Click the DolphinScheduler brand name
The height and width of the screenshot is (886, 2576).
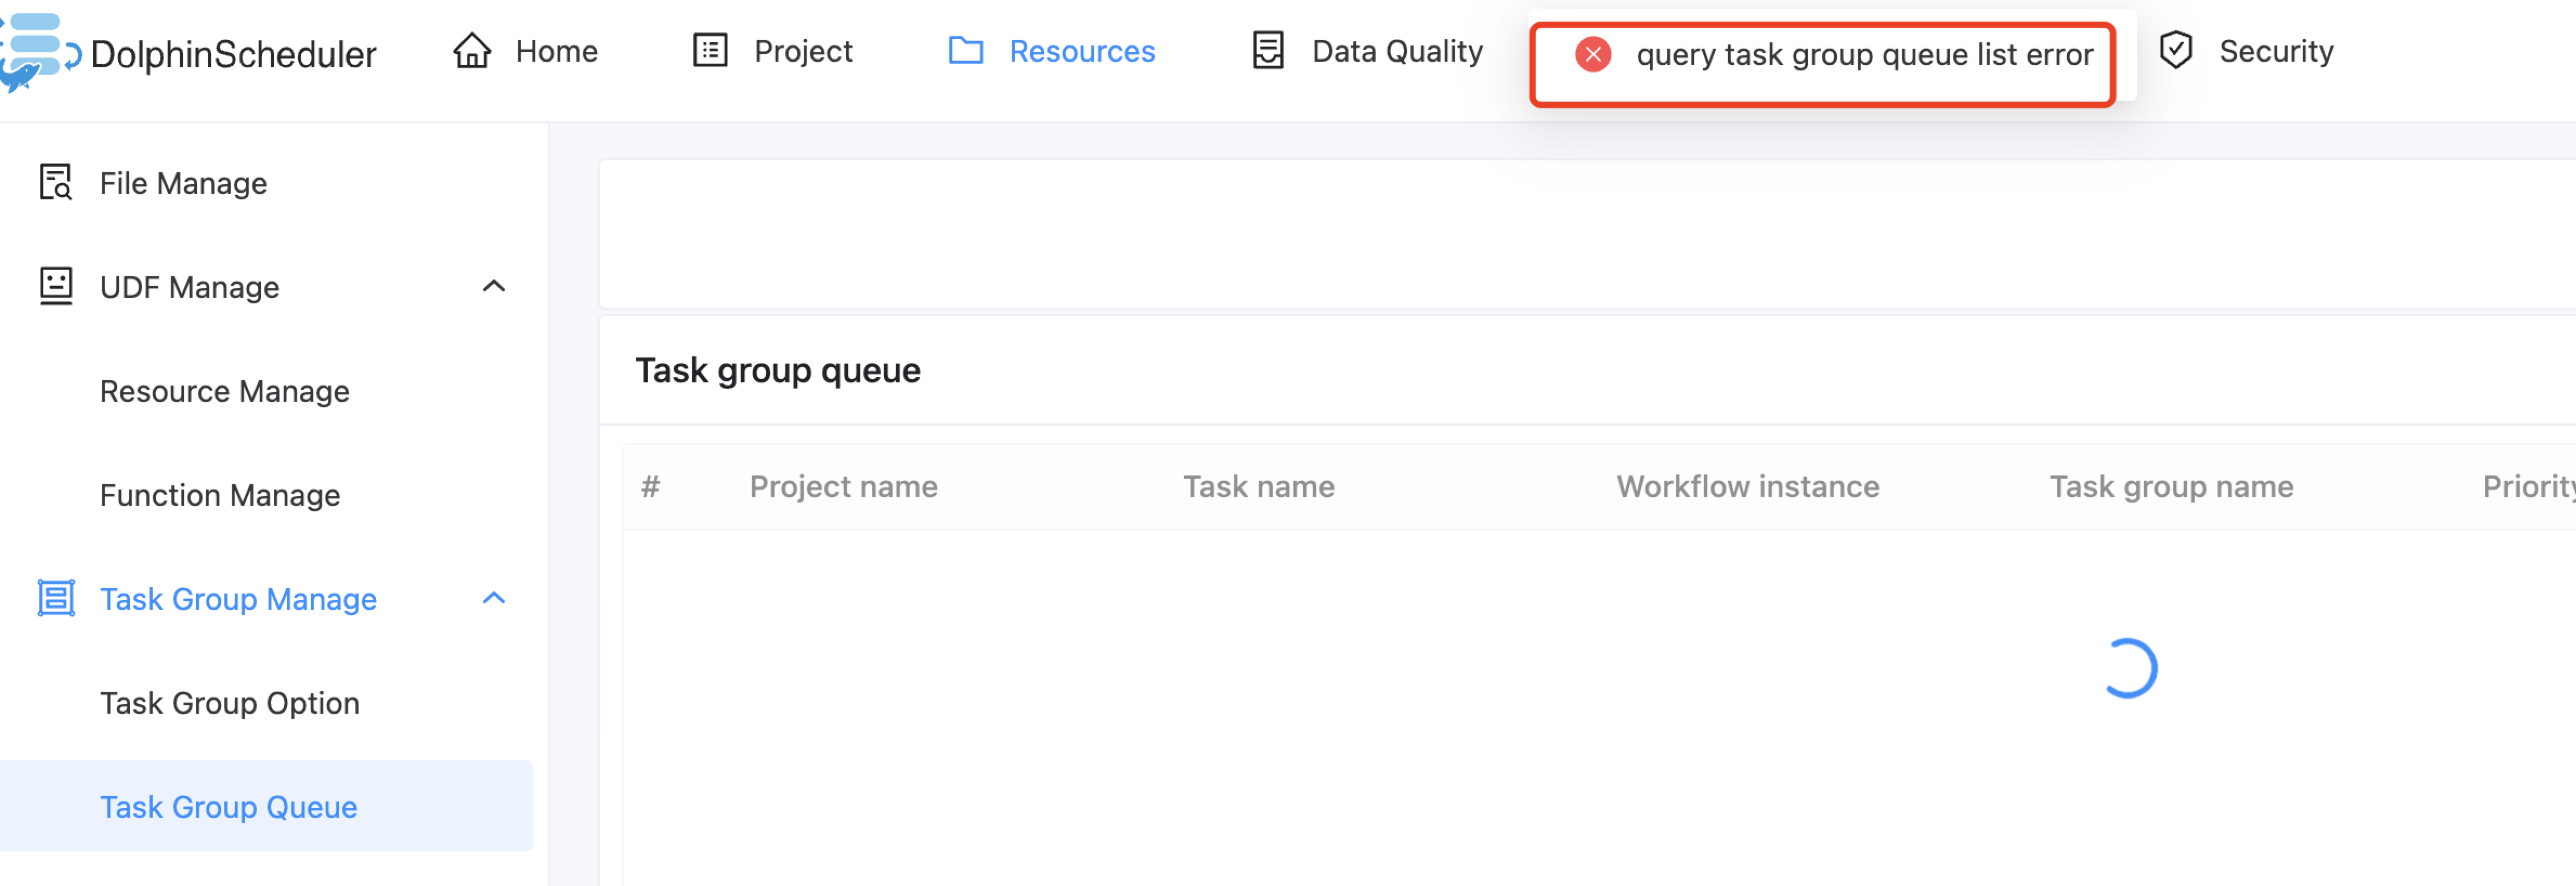(x=233, y=54)
